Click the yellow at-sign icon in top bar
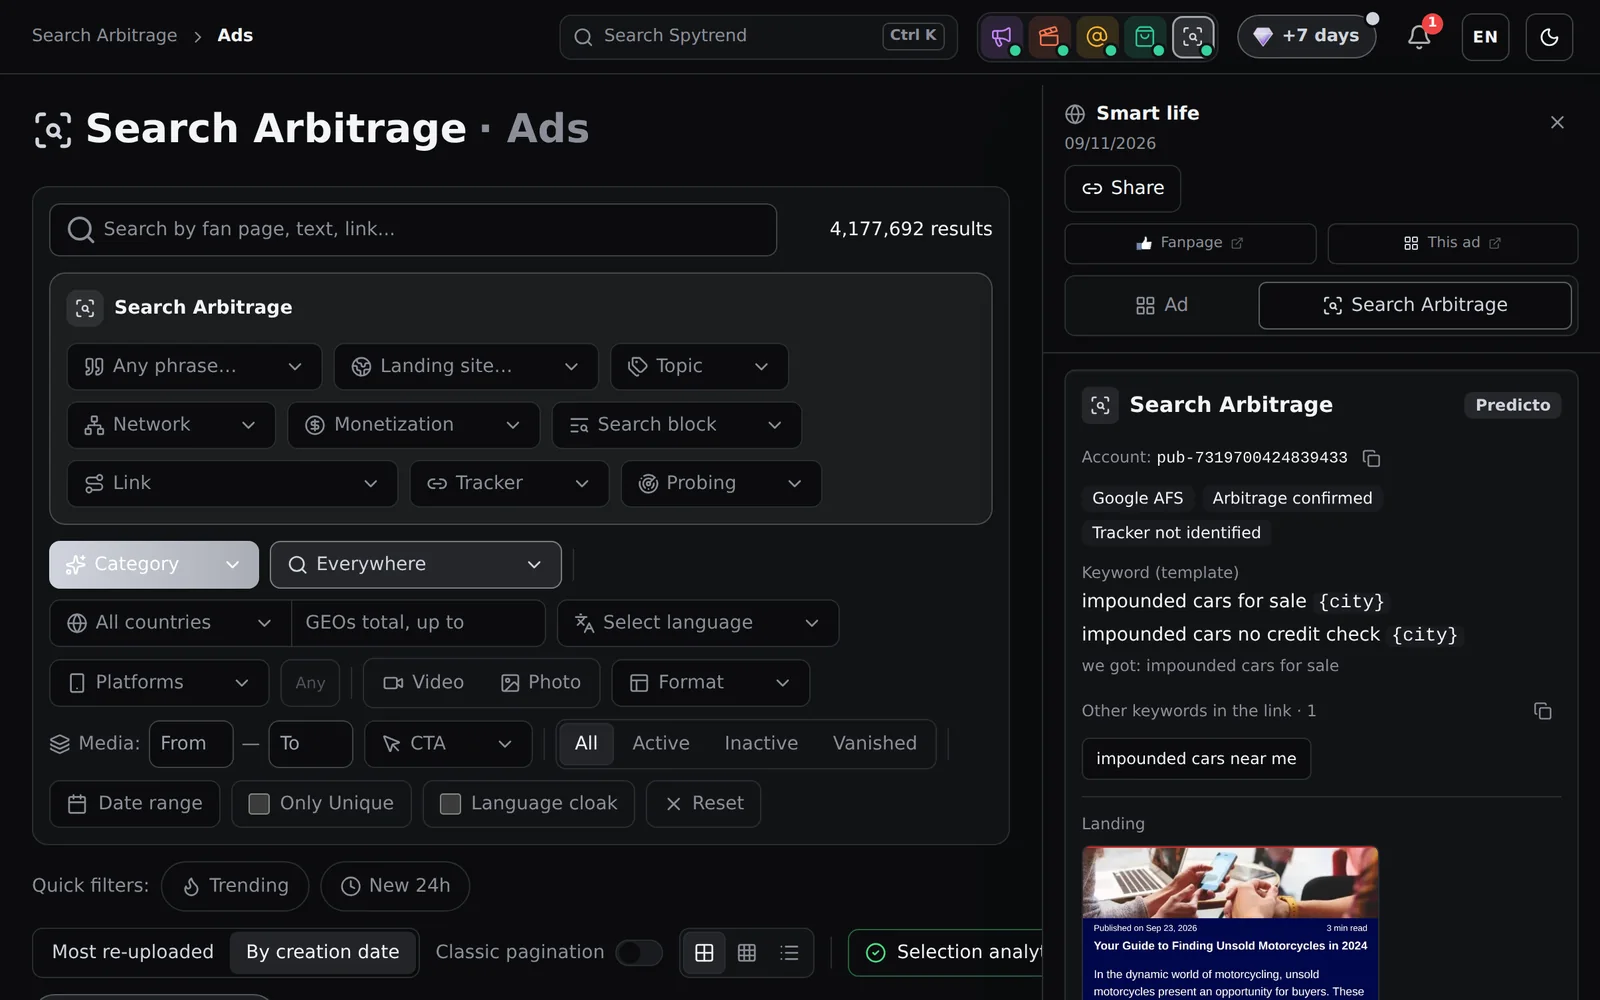 [x=1097, y=37]
